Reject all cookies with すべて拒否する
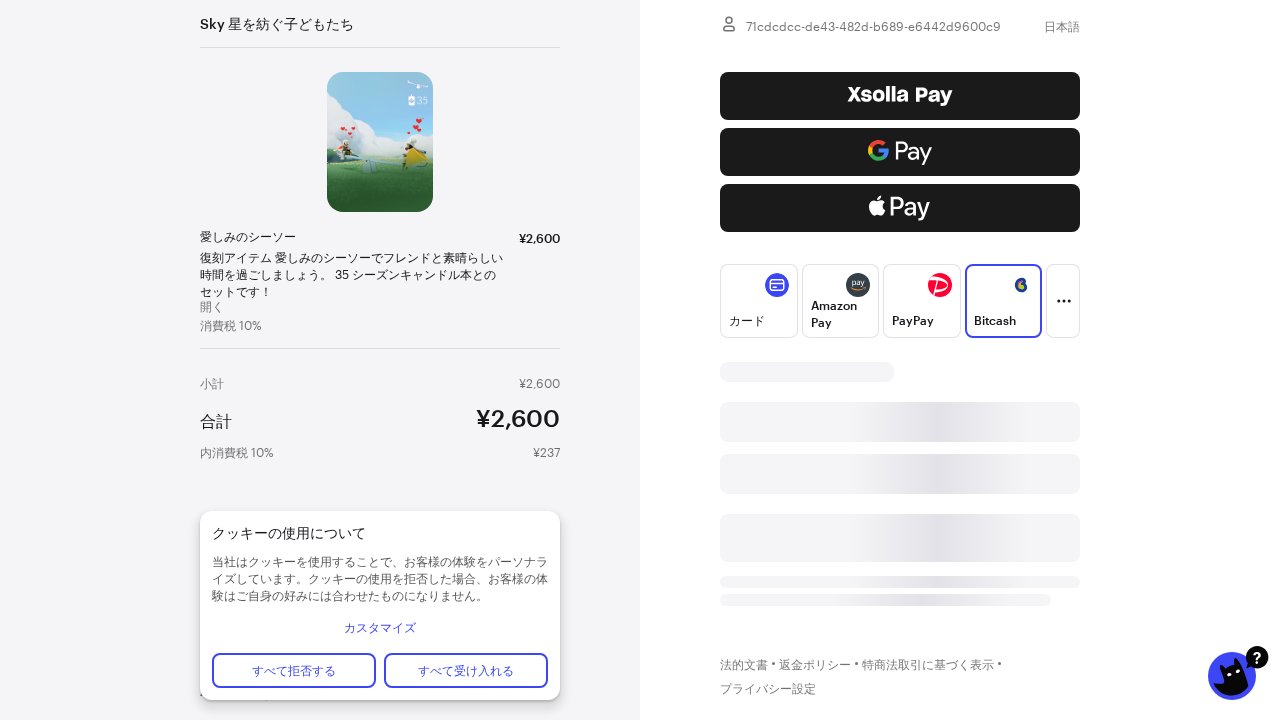1280x720 pixels. tap(294, 670)
